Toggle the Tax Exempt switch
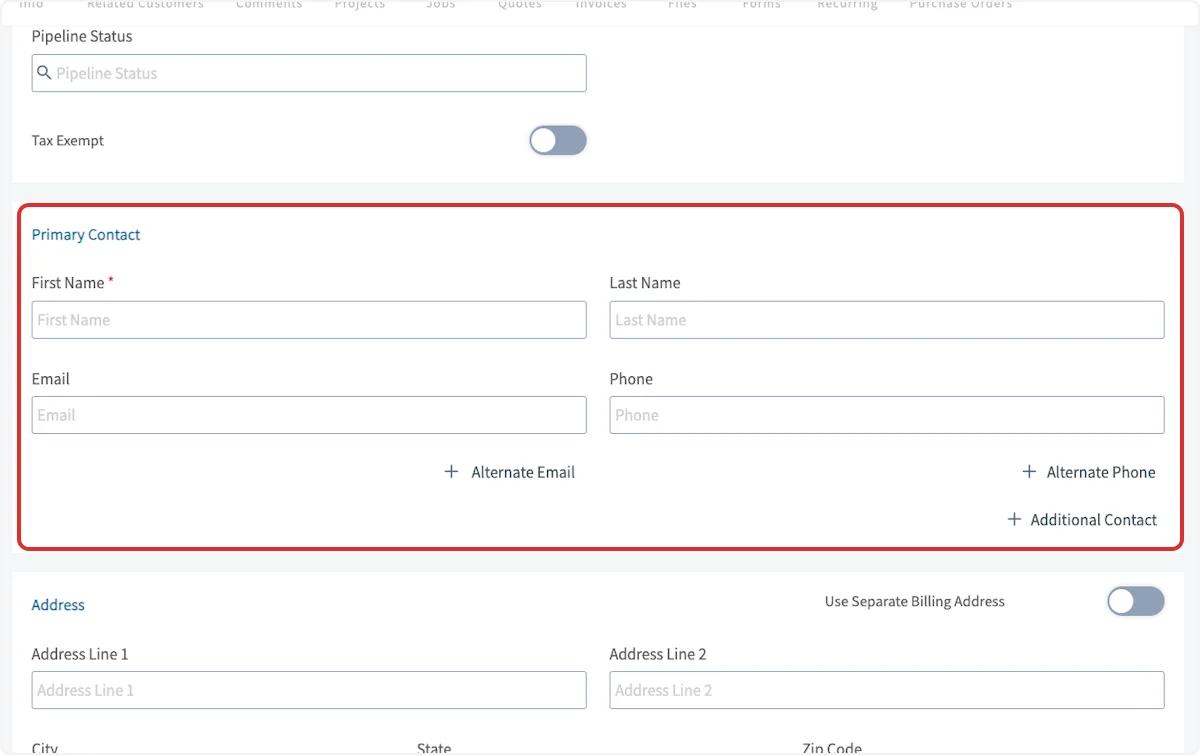The height and width of the screenshot is (755, 1200). coord(558,141)
